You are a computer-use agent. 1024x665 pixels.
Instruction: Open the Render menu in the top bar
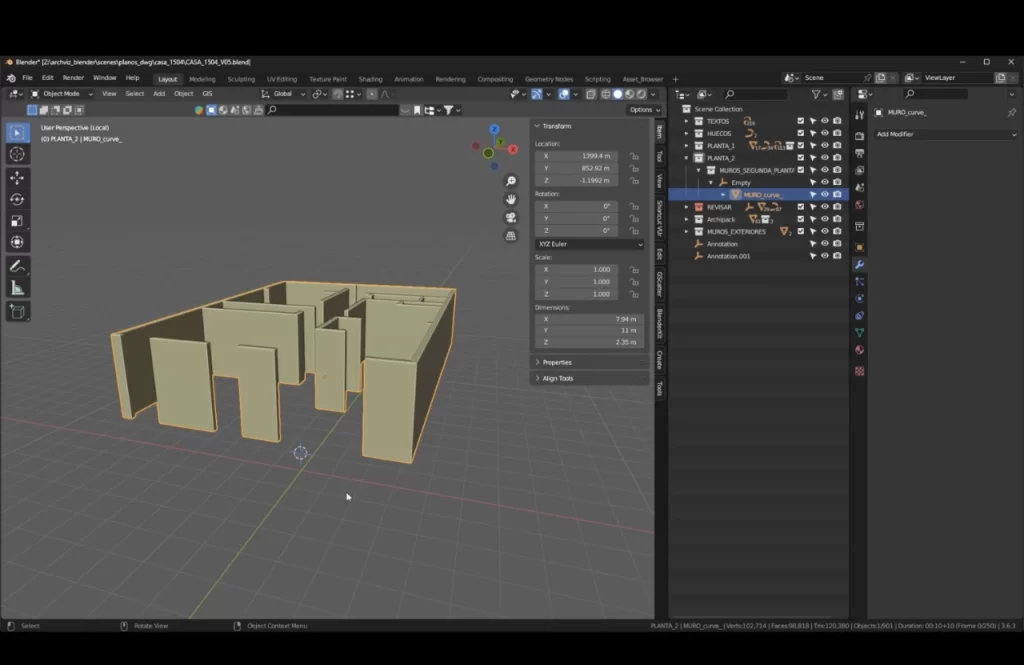pos(73,78)
